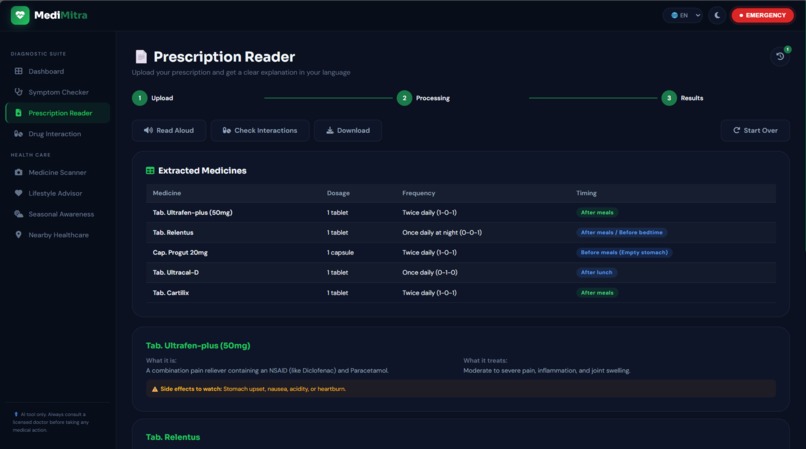Open Symptom Checker from the sidebar
Viewport: 806px width, 449px height.
58,92
